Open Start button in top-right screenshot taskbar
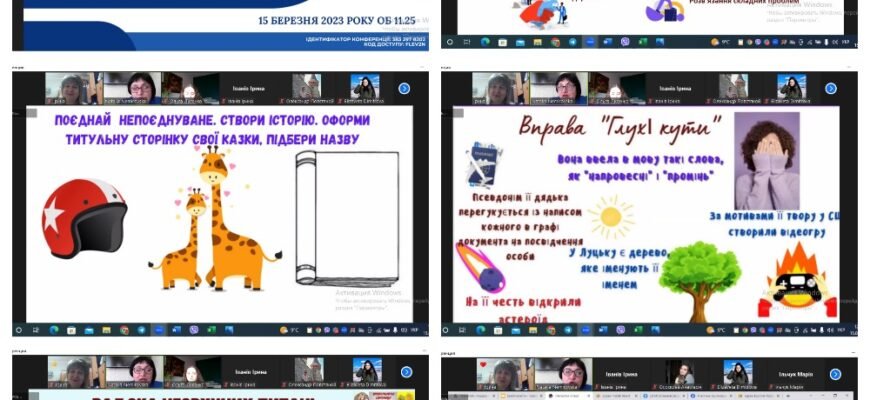 pyautogui.click(x=449, y=42)
